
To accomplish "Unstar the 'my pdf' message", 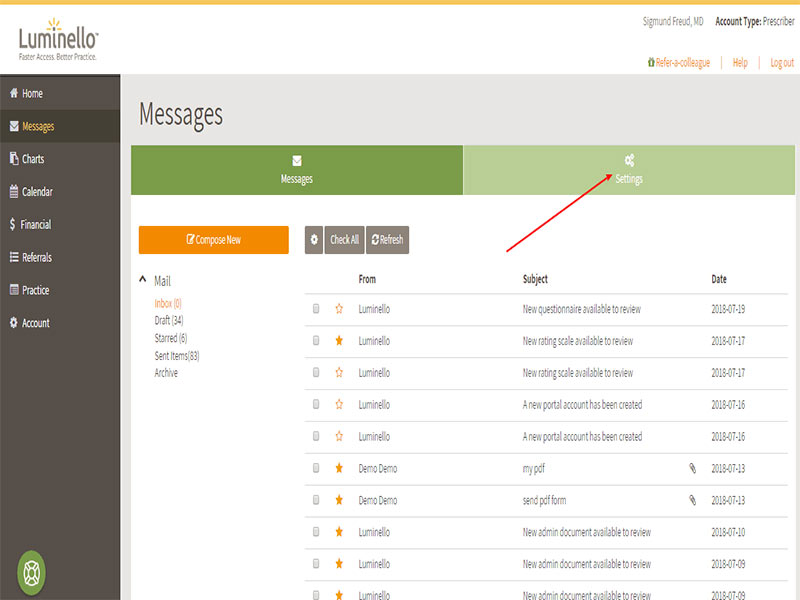I will click(339, 468).
